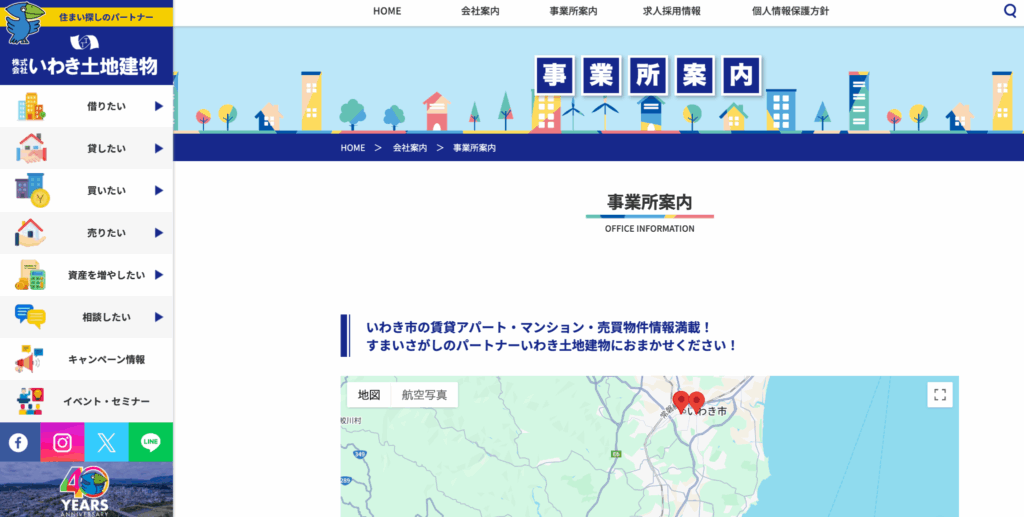Toggle fullscreen view on the map
1024x517 pixels.
939,394
